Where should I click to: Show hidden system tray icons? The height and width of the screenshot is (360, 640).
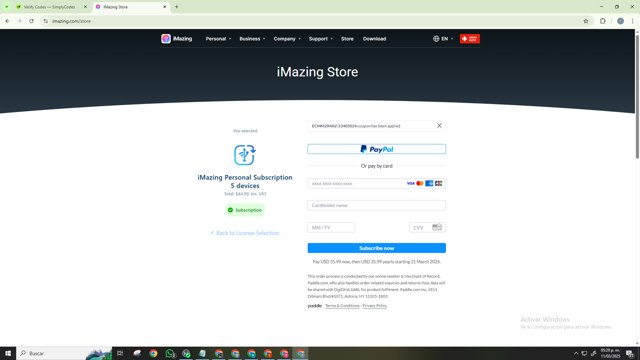click(576, 353)
